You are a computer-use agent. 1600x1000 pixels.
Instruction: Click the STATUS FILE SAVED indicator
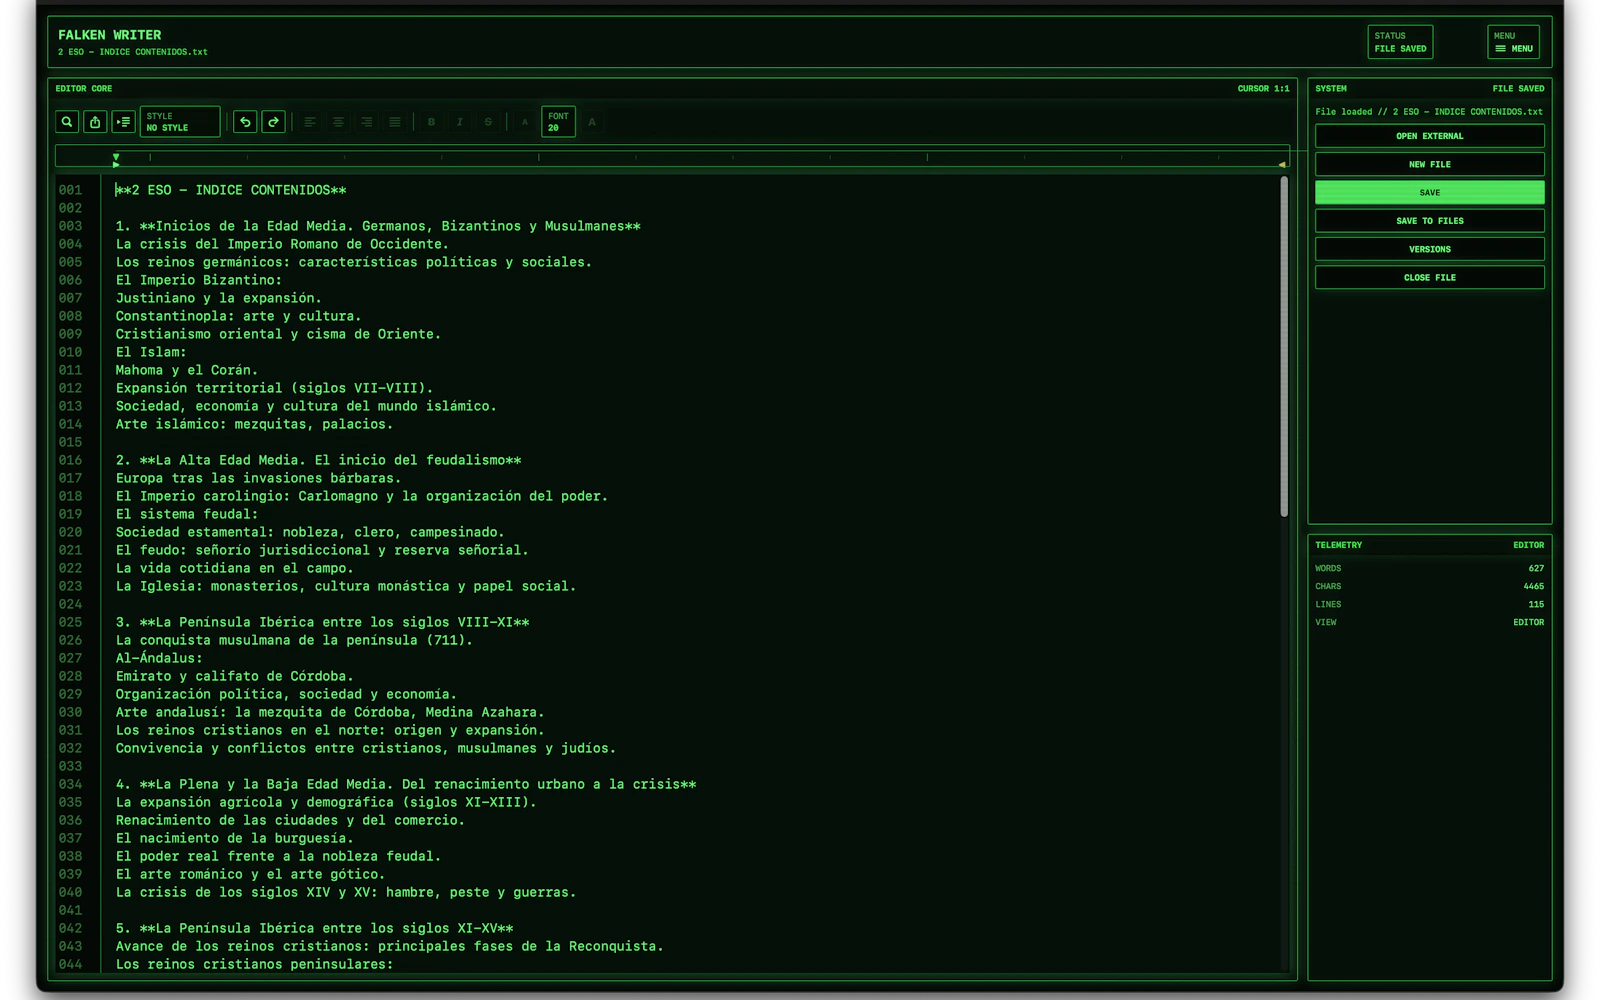tap(1400, 42)
